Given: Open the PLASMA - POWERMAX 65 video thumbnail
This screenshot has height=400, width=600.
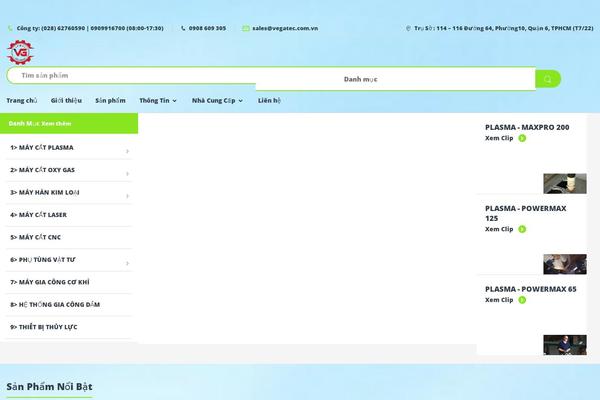Looking at the screenshot, I should [x=565, y=345].
